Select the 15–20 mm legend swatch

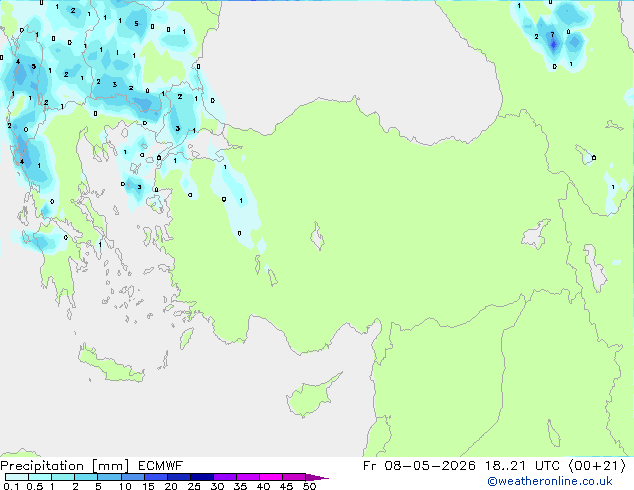(x=156, y=477)
